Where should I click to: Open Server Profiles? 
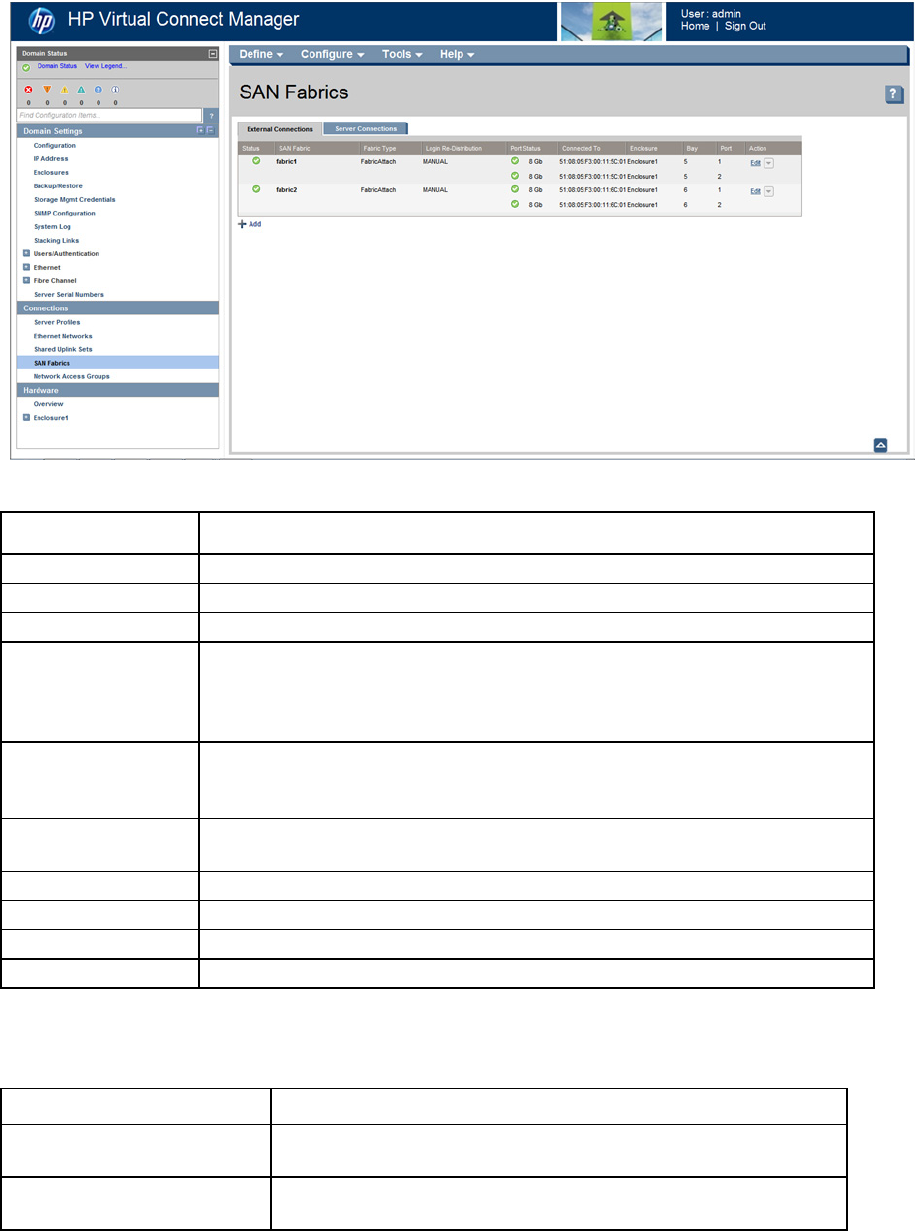57,322
